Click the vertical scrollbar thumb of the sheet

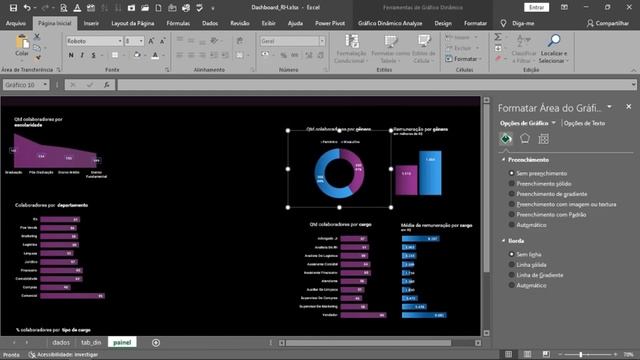click(487, 189)
